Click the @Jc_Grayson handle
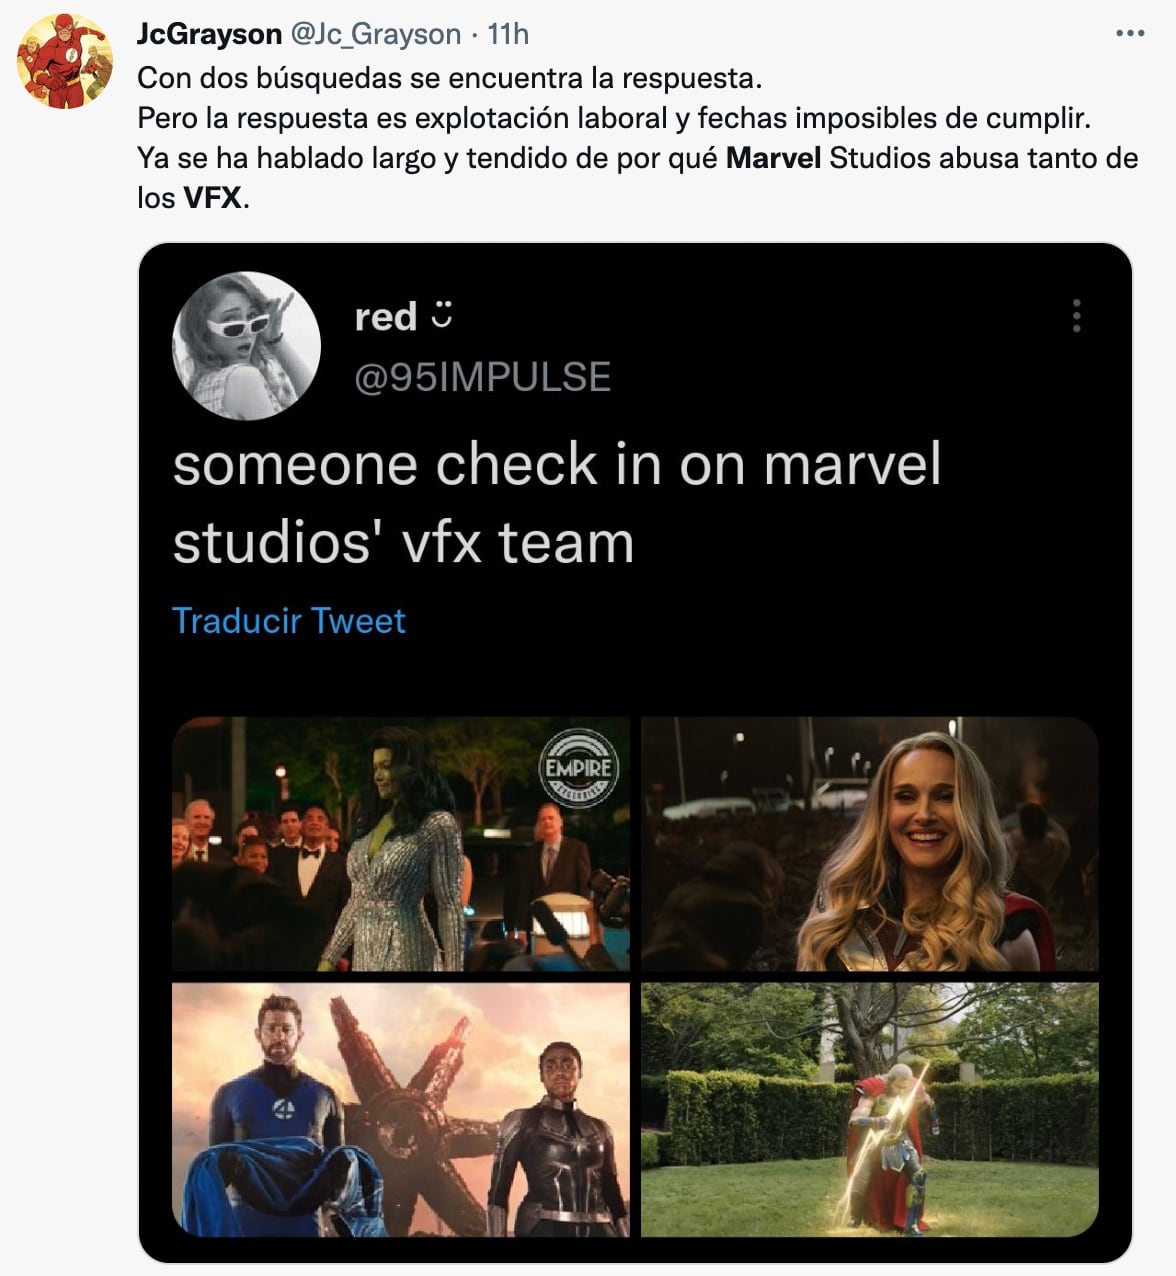Viewport: 1176px width, 1276px height. coord(376,33)
